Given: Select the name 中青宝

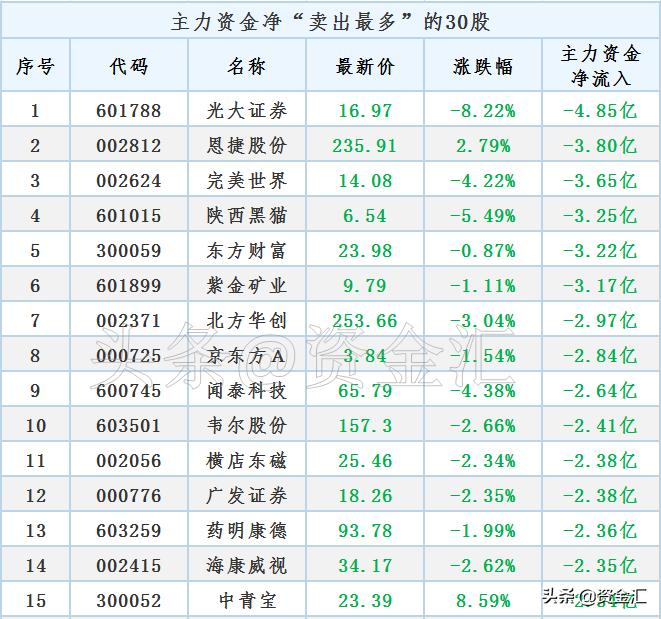Looking at the screenshot, I should tap(247, 601).
